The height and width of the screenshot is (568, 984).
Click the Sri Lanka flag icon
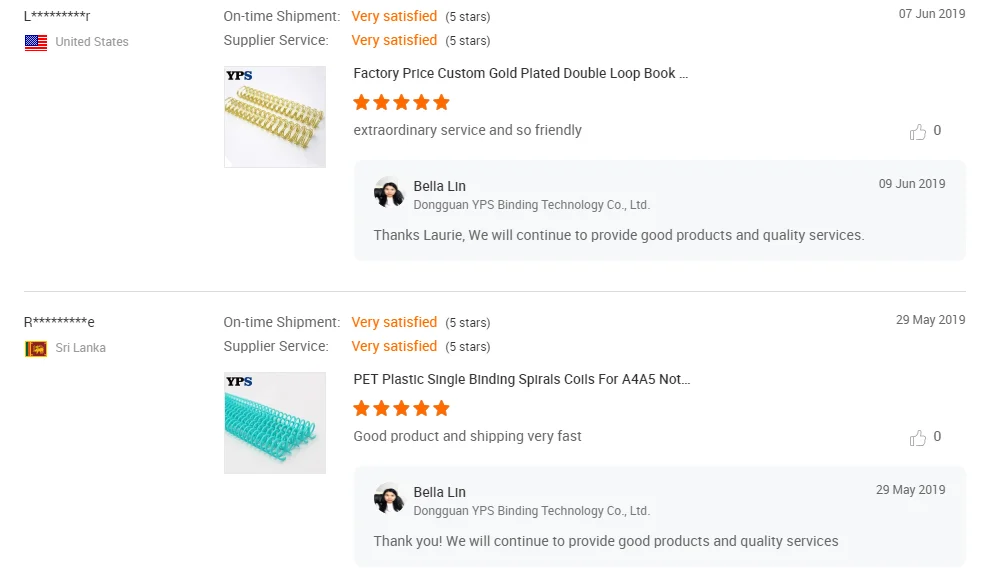point(36,348)
